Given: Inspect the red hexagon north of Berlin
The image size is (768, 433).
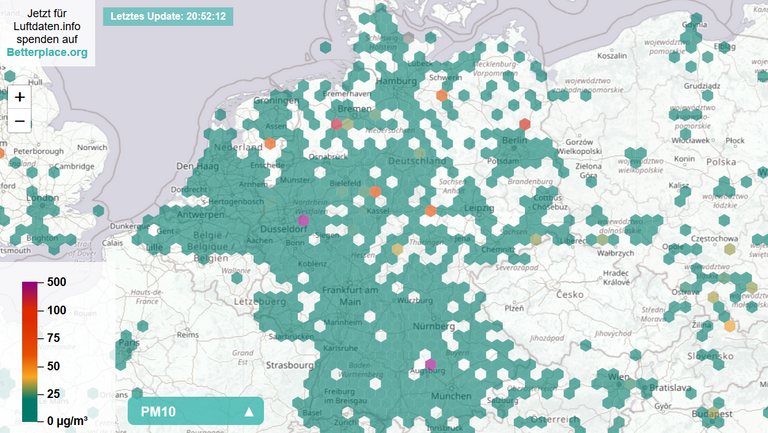Looking at the screenshot, I should (524, 125).
